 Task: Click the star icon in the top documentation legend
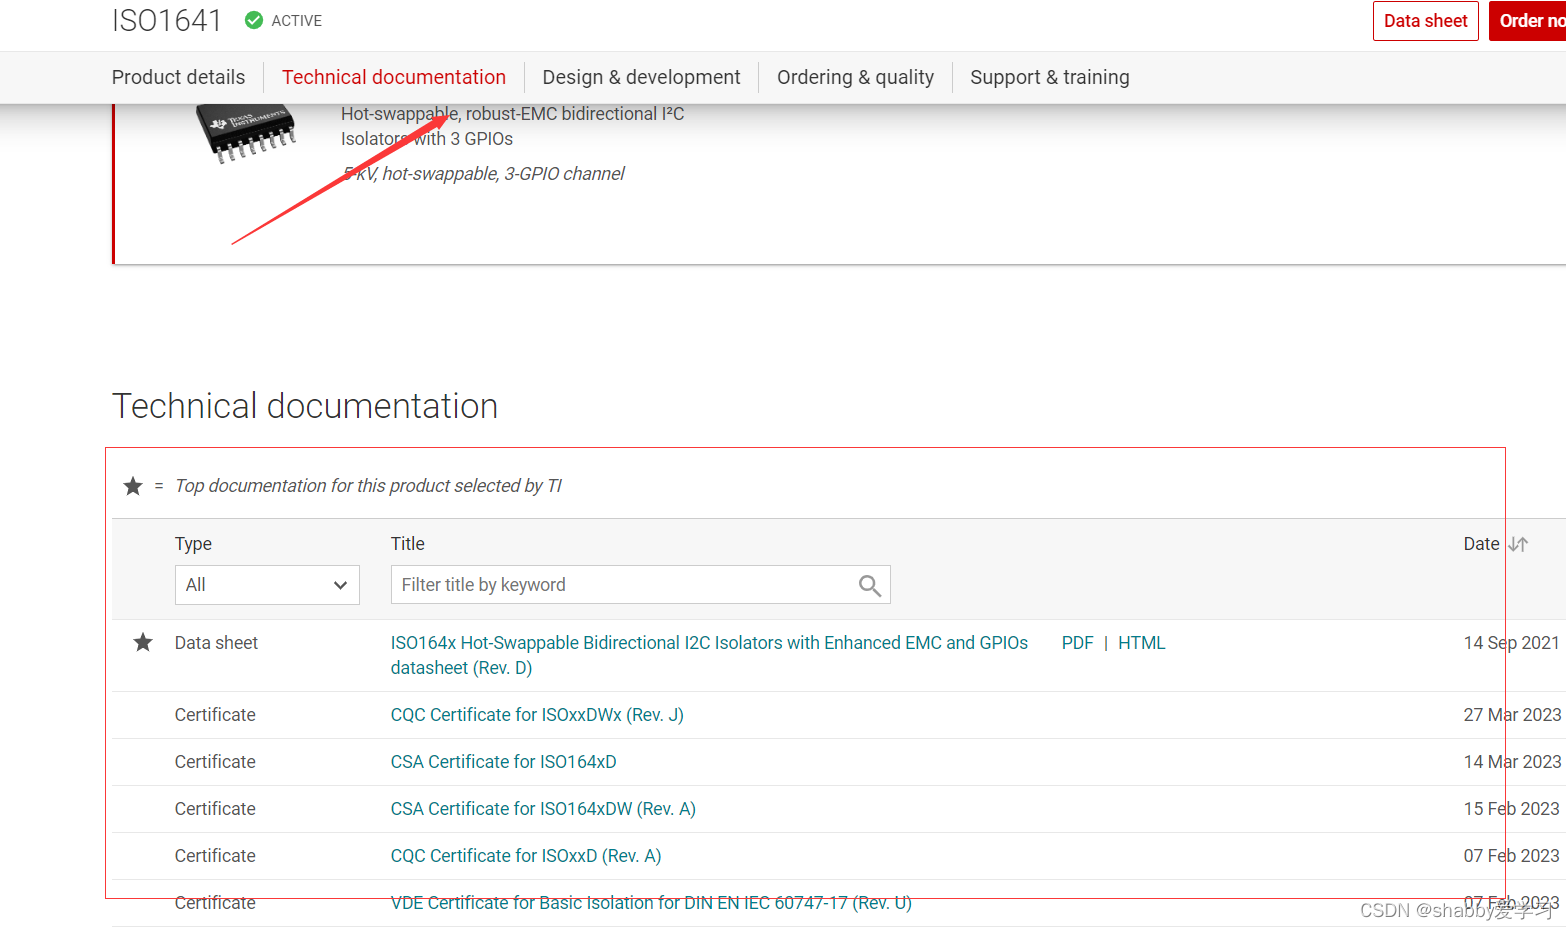[133, 486]
